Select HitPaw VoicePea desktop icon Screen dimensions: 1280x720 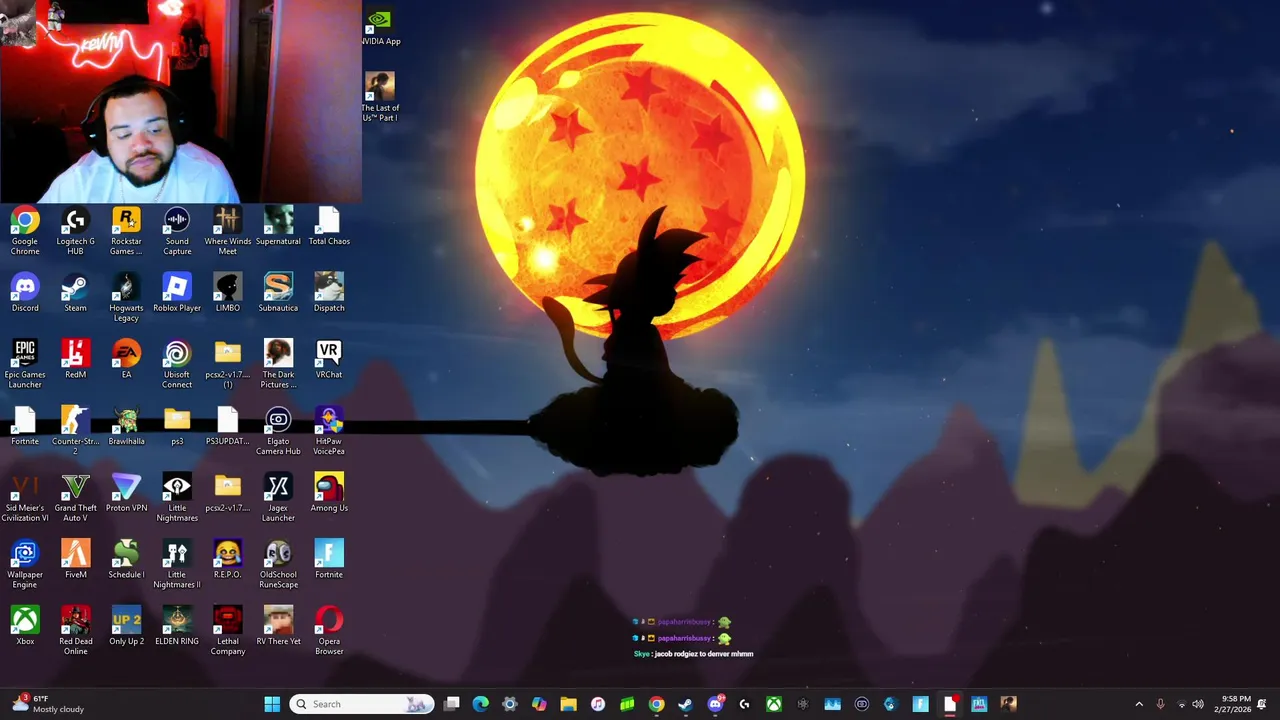click(329, 432)
